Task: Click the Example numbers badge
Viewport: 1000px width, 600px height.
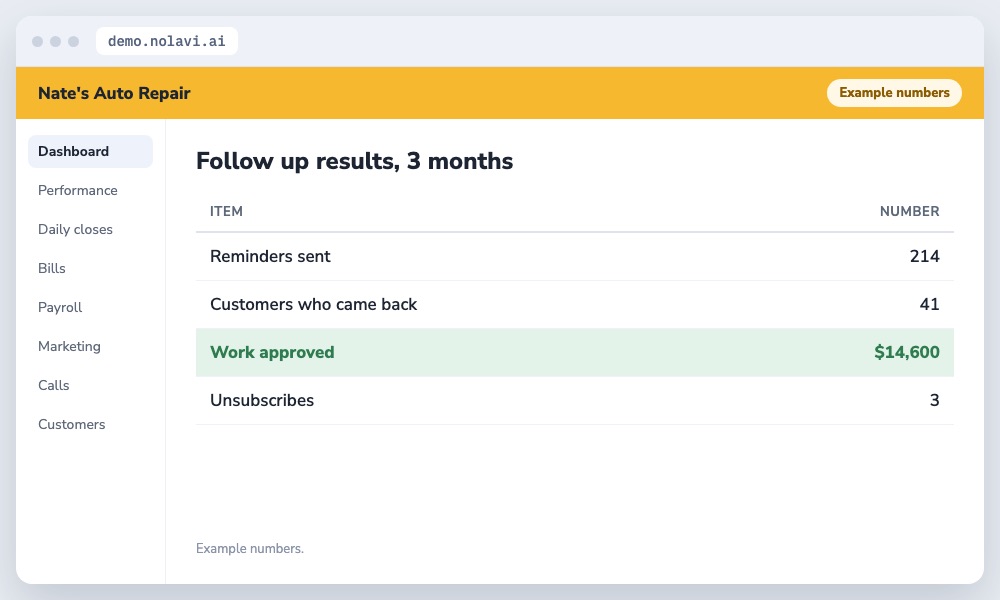Action: click(x=894, y=92)
